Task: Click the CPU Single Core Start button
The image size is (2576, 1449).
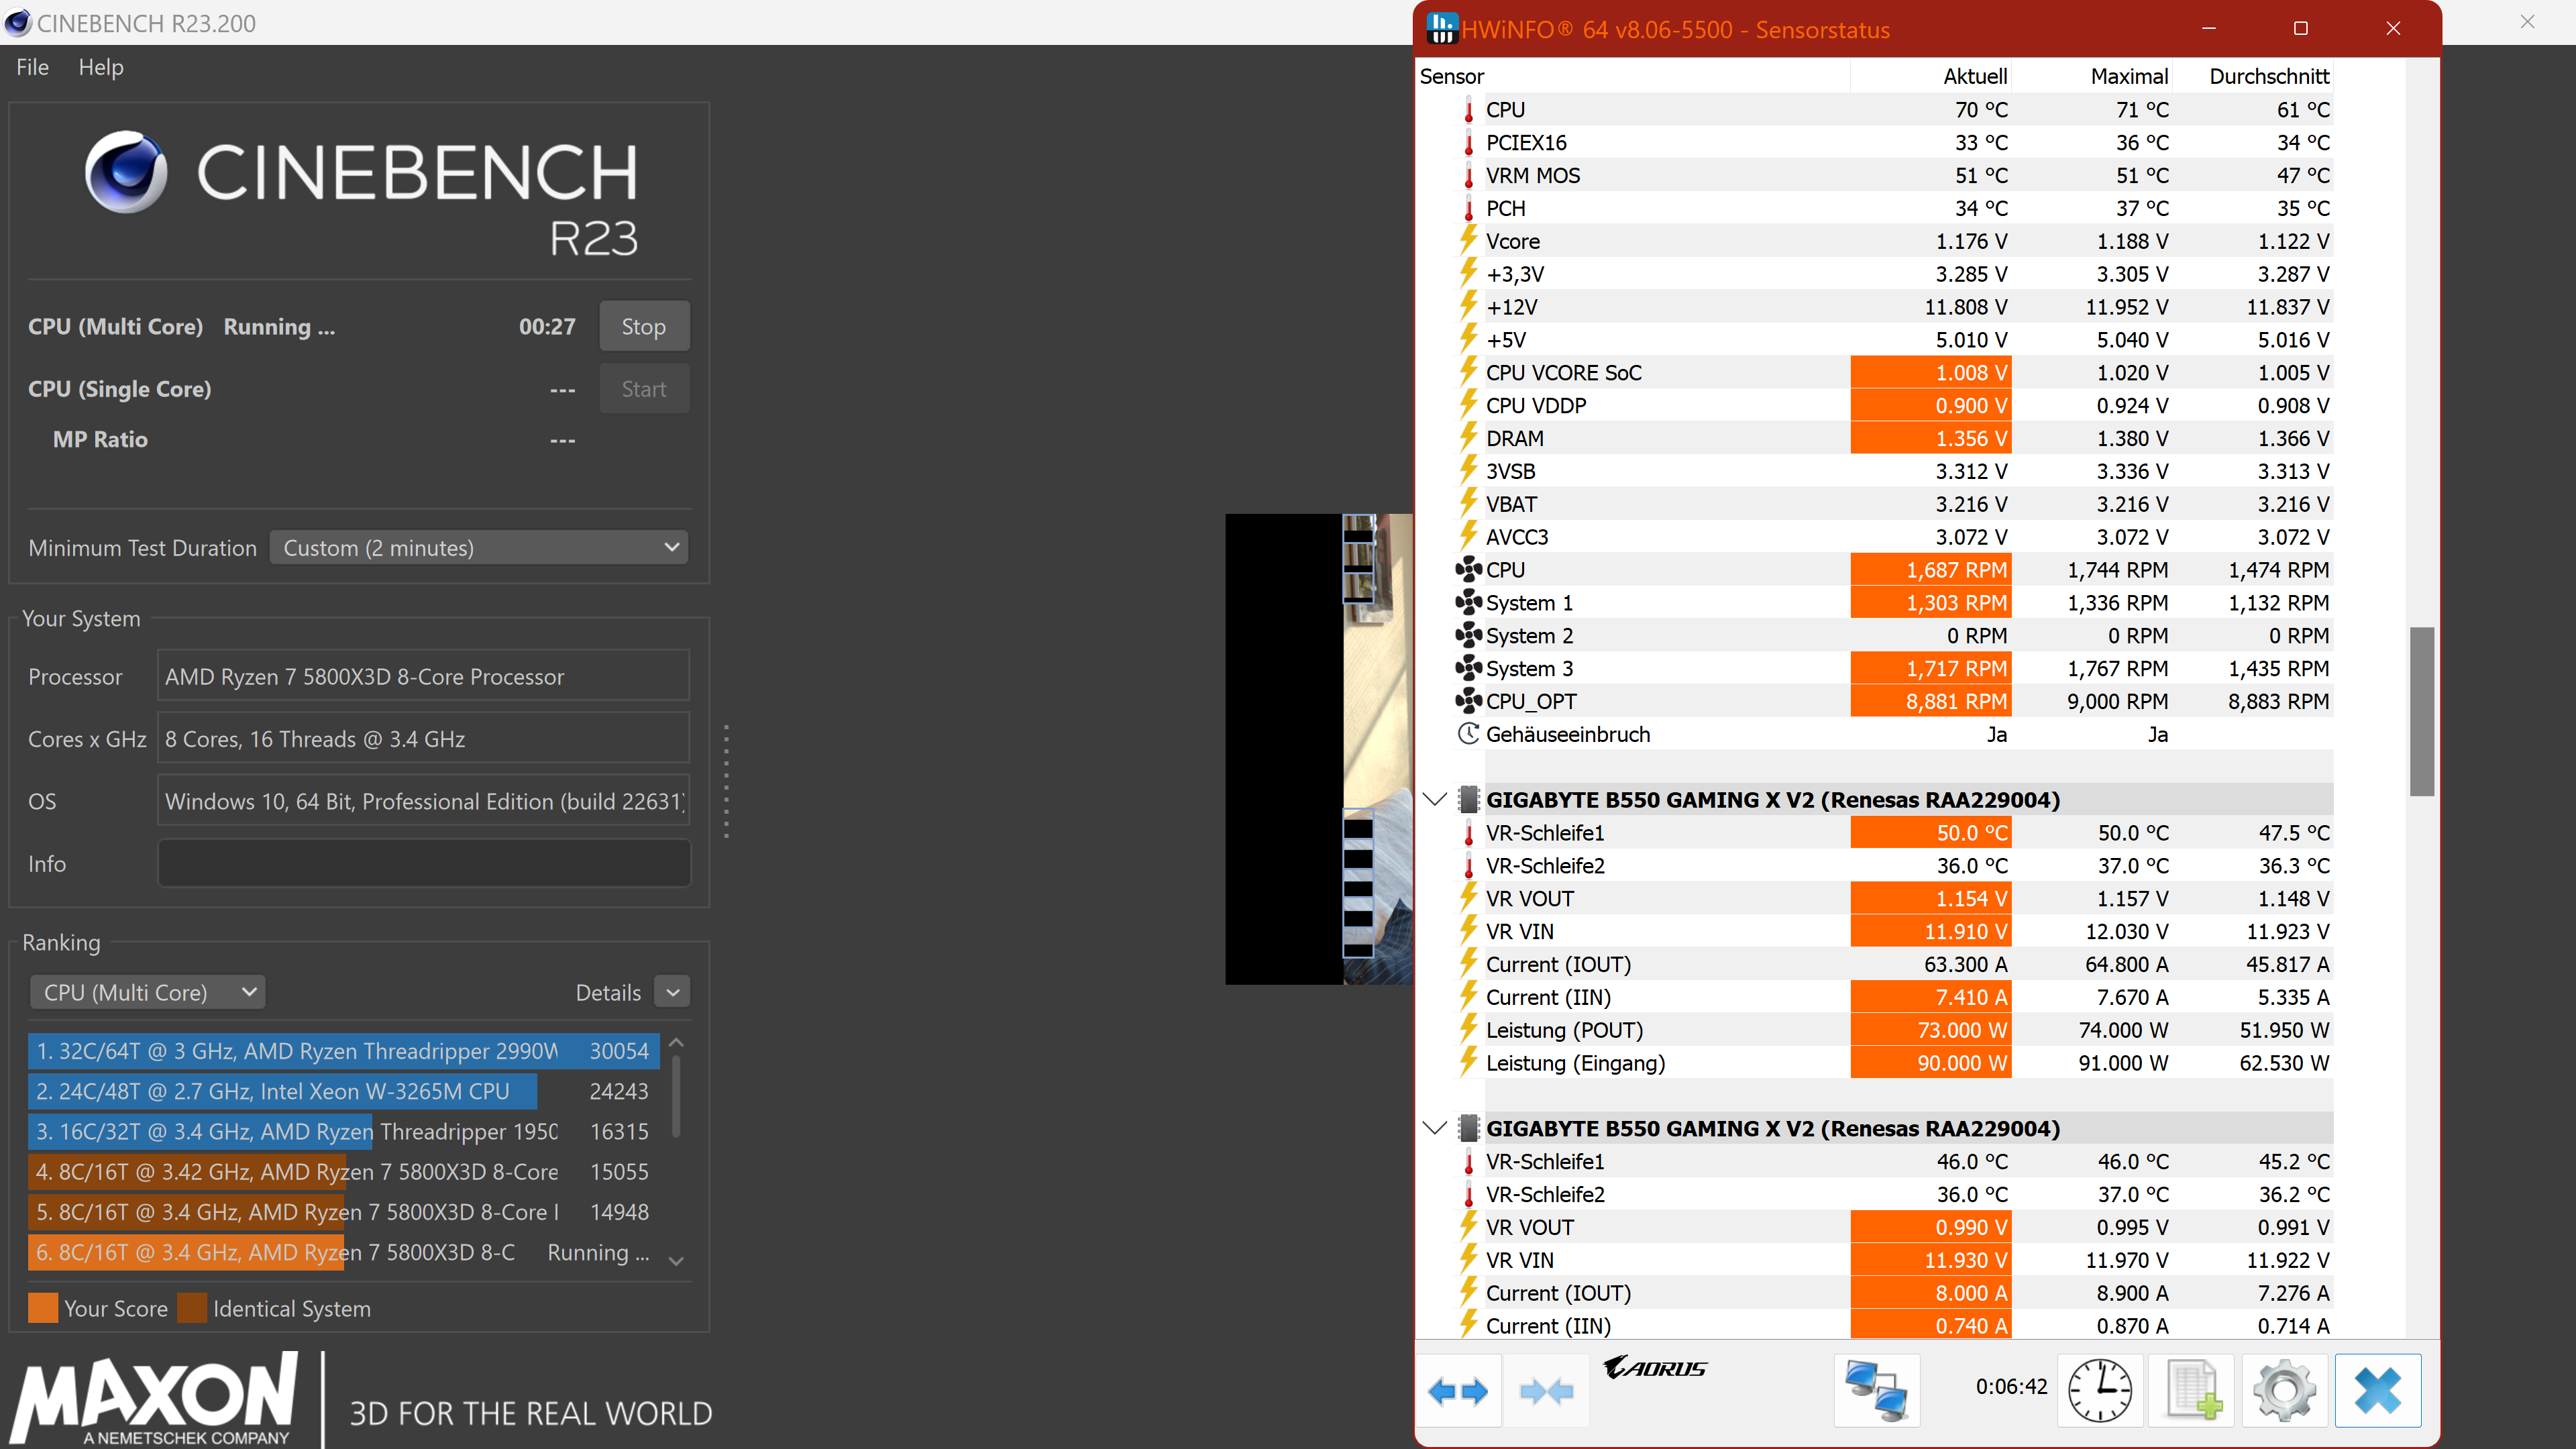Action: click(x=643, y=389)
